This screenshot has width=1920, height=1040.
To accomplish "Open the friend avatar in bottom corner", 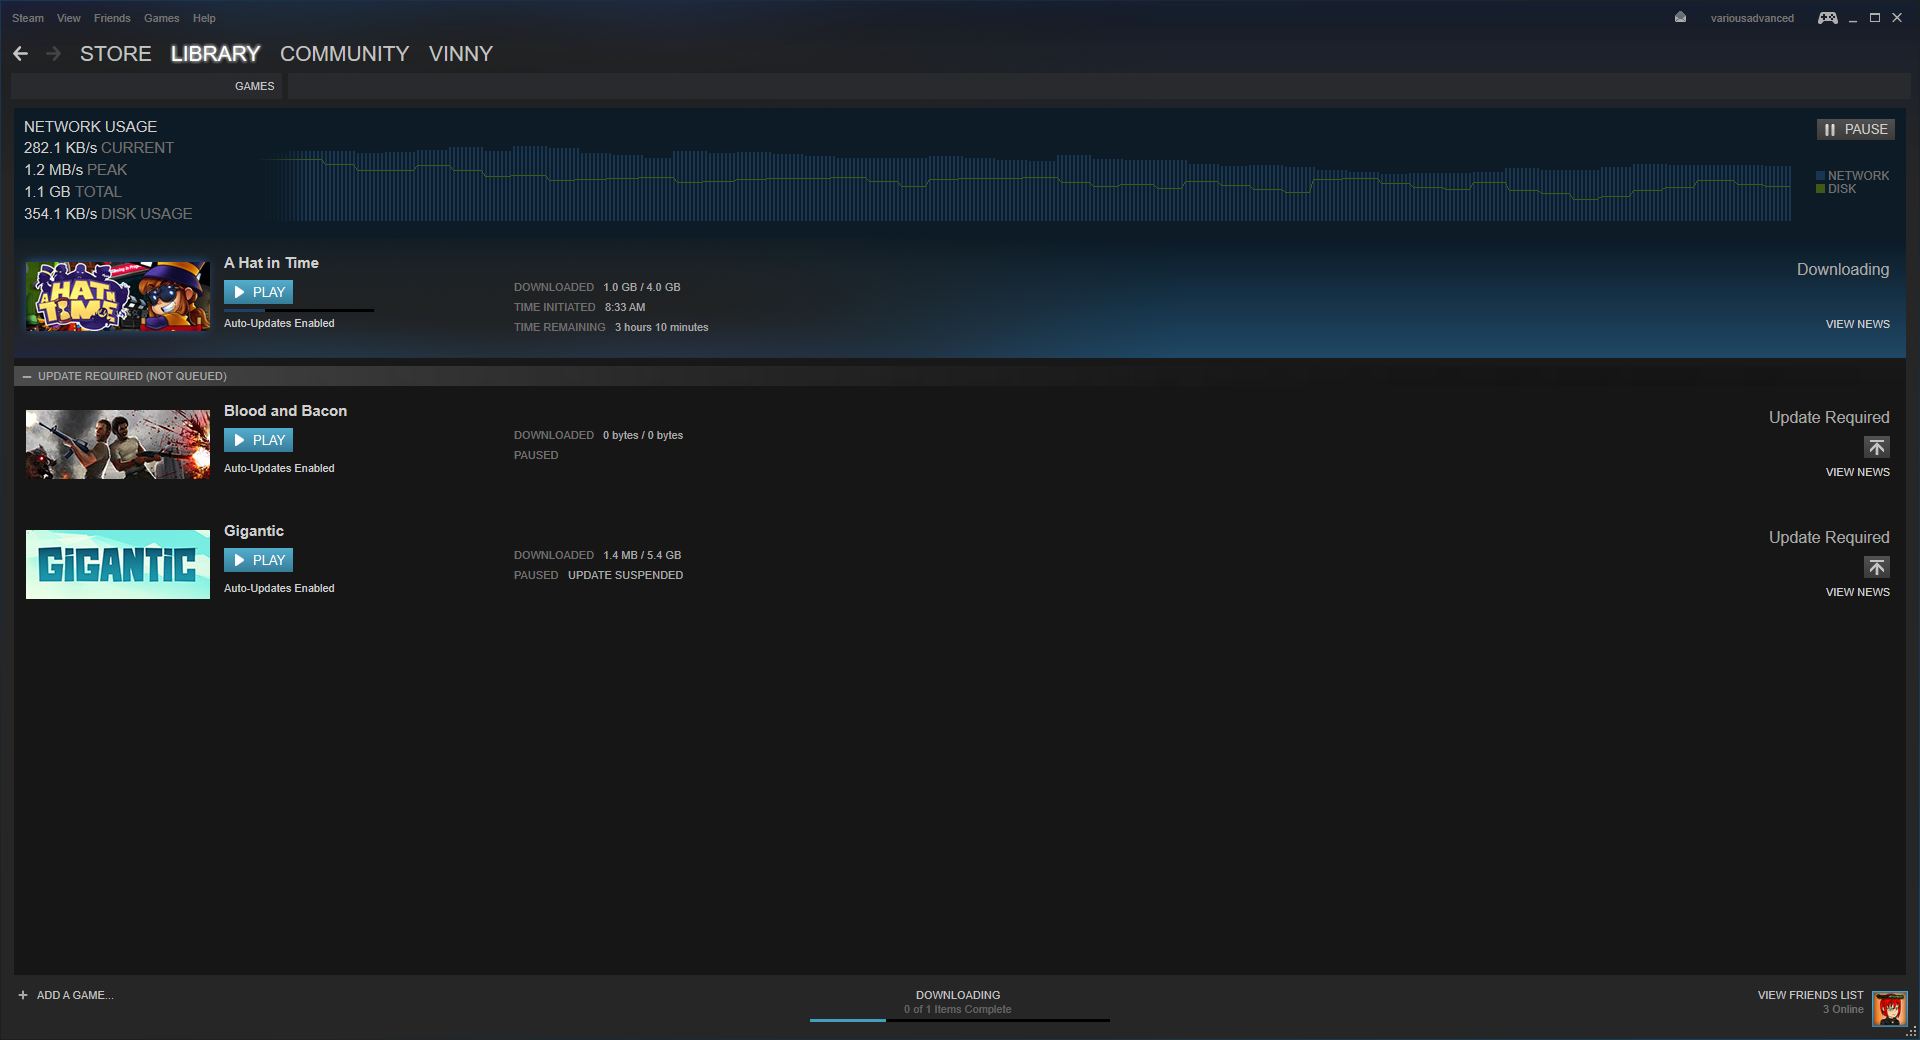I will pyautogui.click(x=1890, y=1008).
